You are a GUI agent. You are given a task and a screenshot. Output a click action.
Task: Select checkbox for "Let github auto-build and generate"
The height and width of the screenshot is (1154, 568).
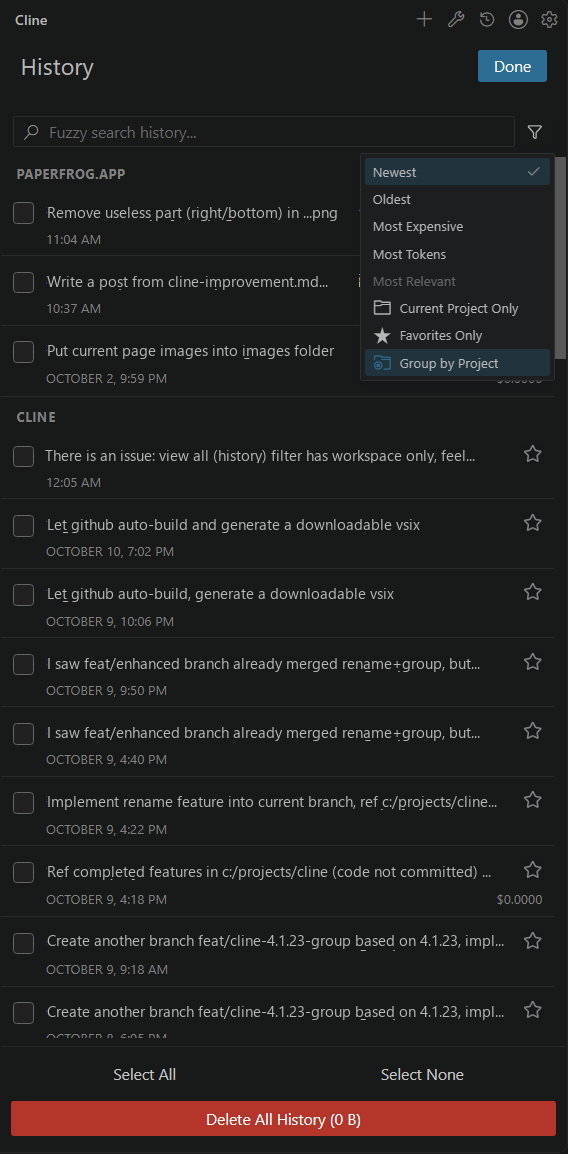click(24, 525)
